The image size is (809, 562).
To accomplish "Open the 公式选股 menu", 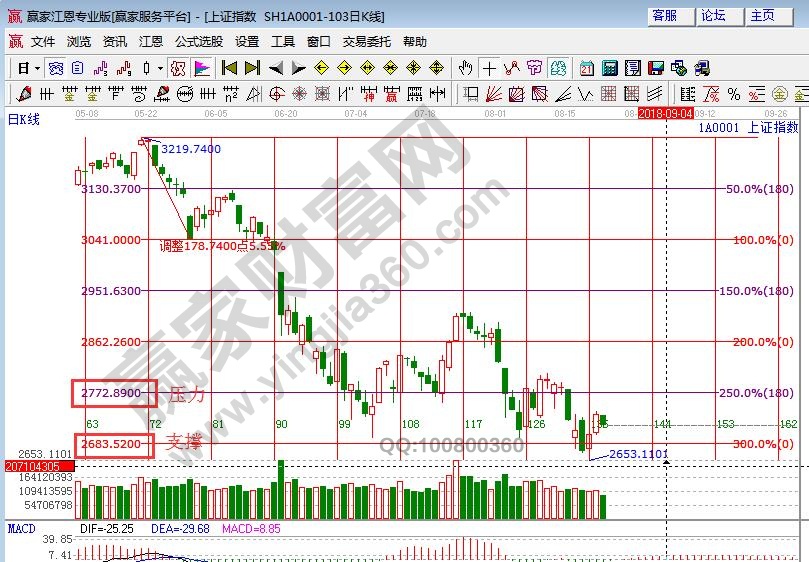I will pyautogui.click(x=199, y=42).
